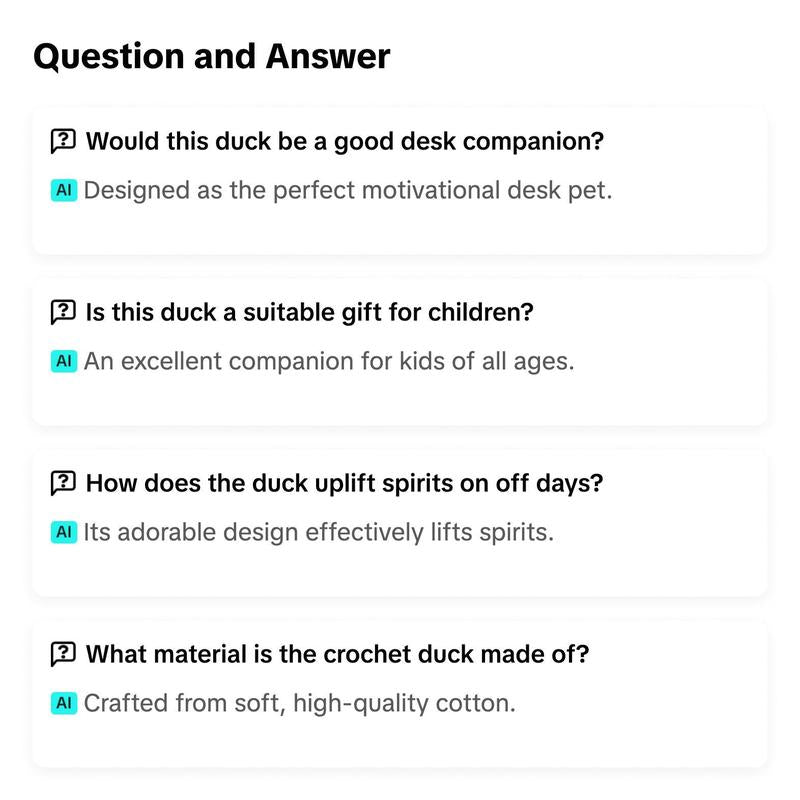Open "Is this duck a suitable gift for children?"

point(310,312)
